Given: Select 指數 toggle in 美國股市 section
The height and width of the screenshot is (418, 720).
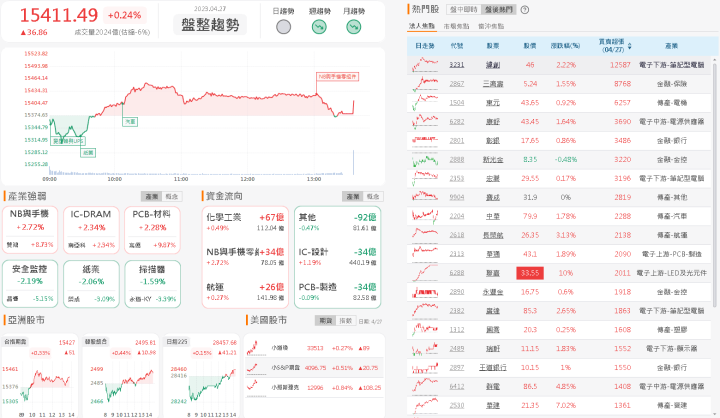Looking at the screenshot, I should tap(345, 321).
